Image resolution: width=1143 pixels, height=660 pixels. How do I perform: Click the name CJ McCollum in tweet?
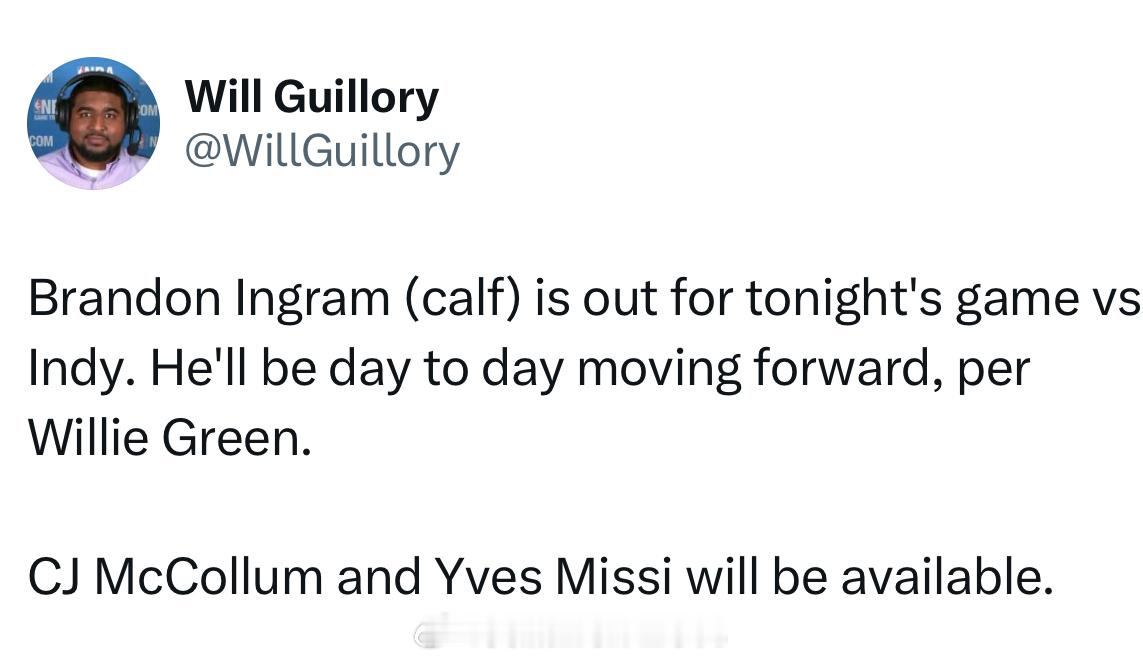[x=176, y=577]
